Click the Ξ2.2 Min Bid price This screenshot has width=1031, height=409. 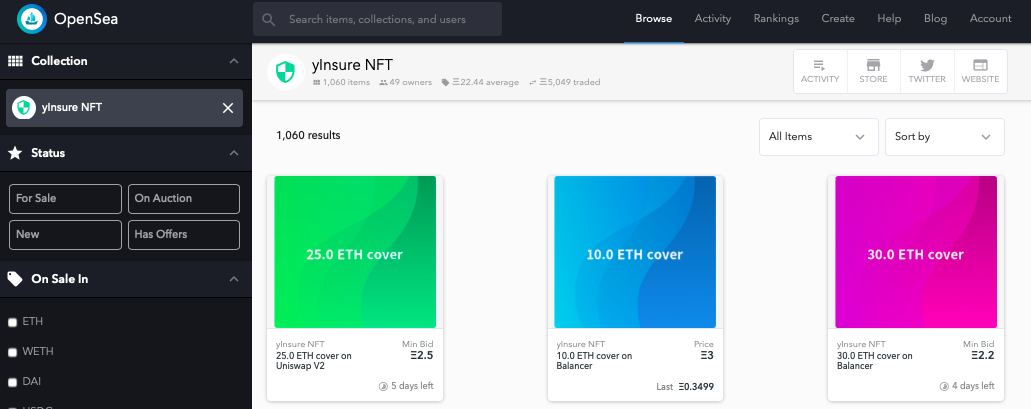coord(982,356)
